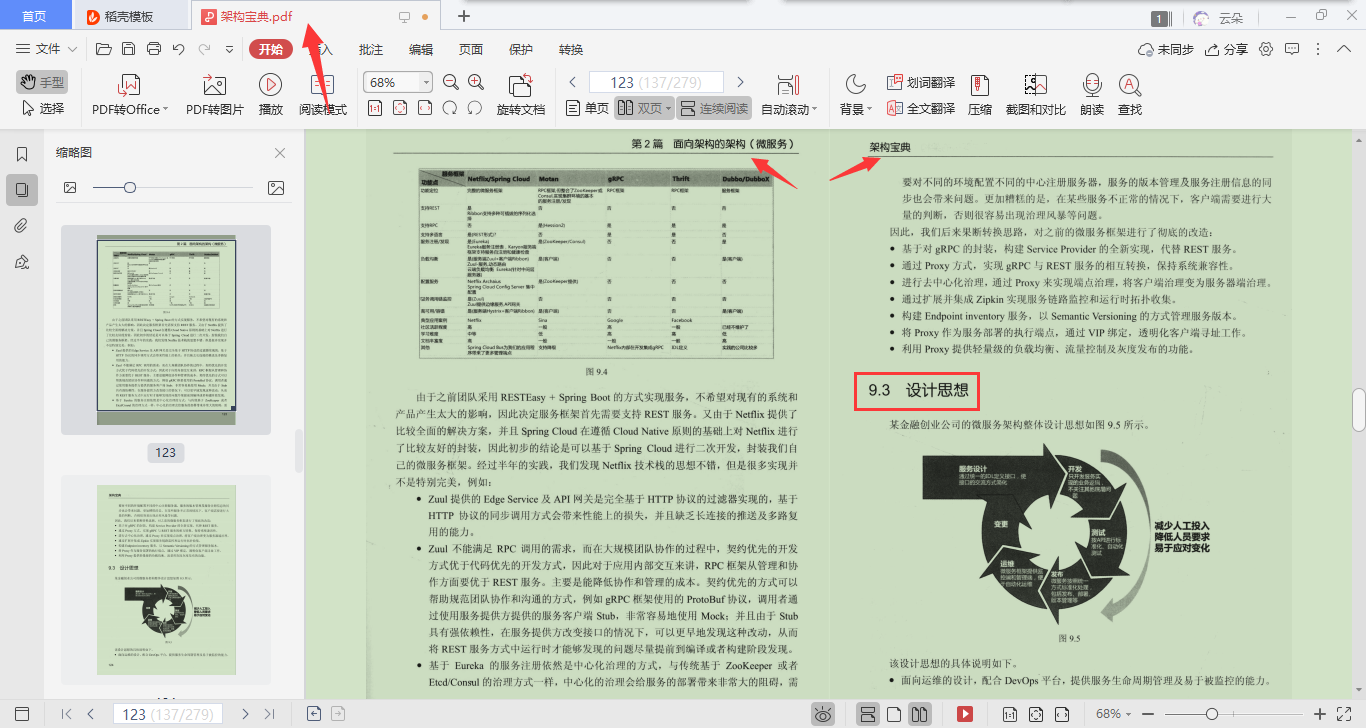This screenshot has width=1366, height=728.
Task: Open the 批注 annotation tab
Action: coord(371,49)
